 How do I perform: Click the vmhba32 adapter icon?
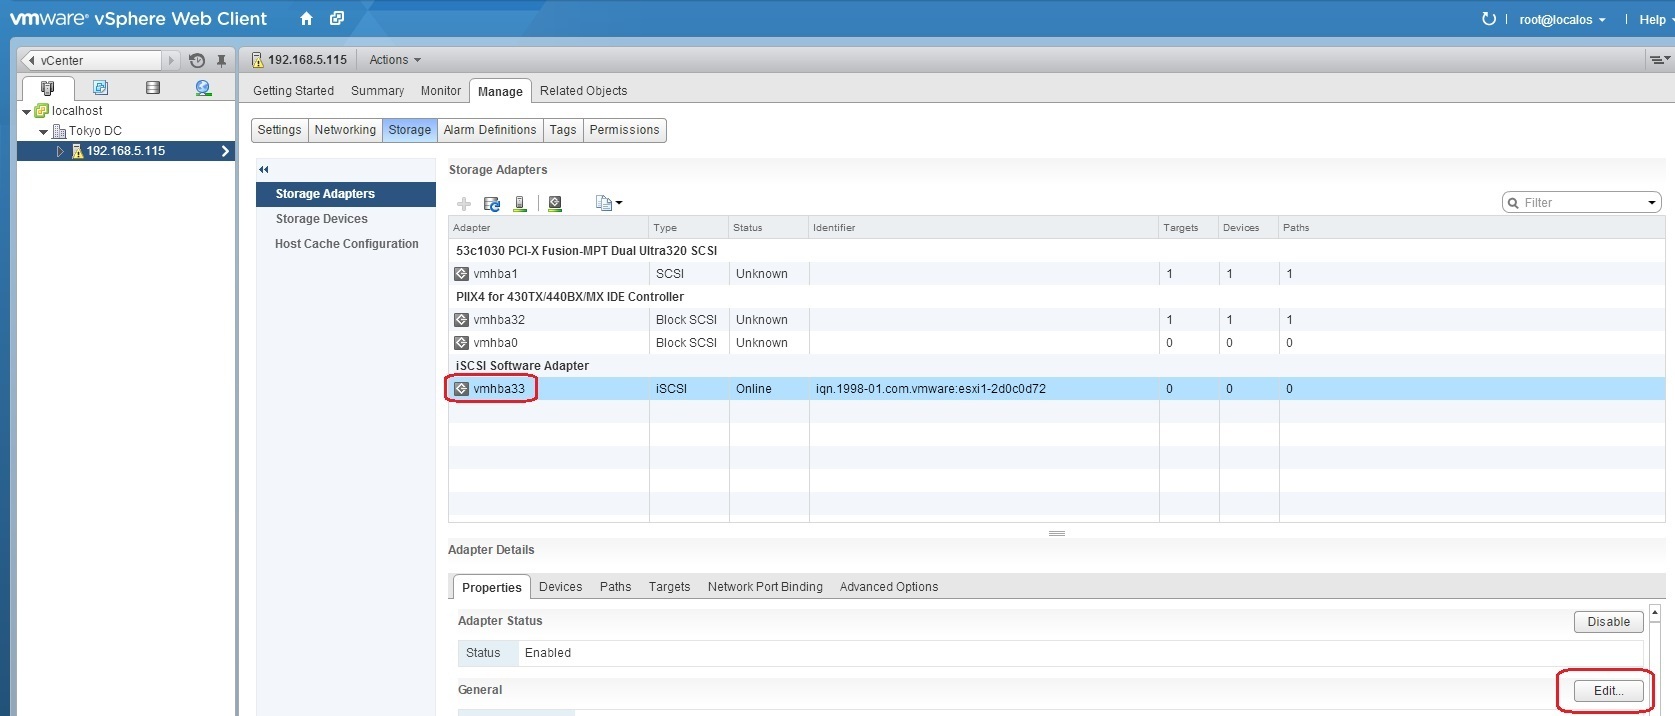[461, 320]
